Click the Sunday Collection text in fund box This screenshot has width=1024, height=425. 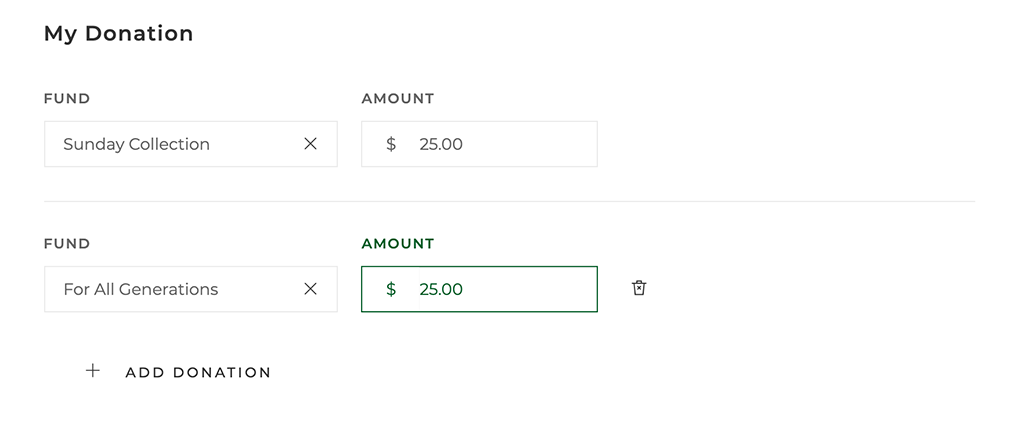coord(136,144)
